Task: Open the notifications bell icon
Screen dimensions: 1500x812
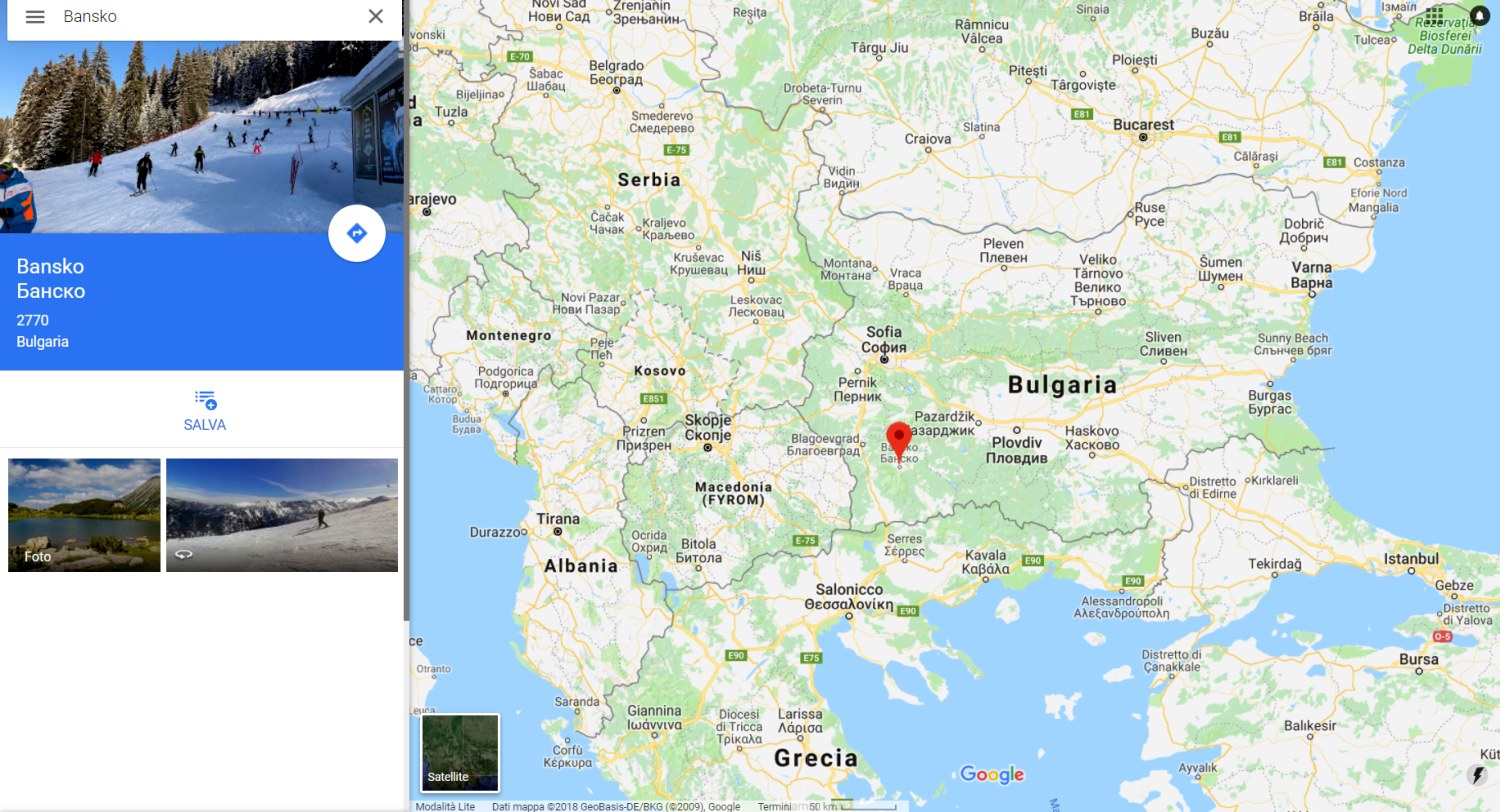Action: [x=1480, y=16]
